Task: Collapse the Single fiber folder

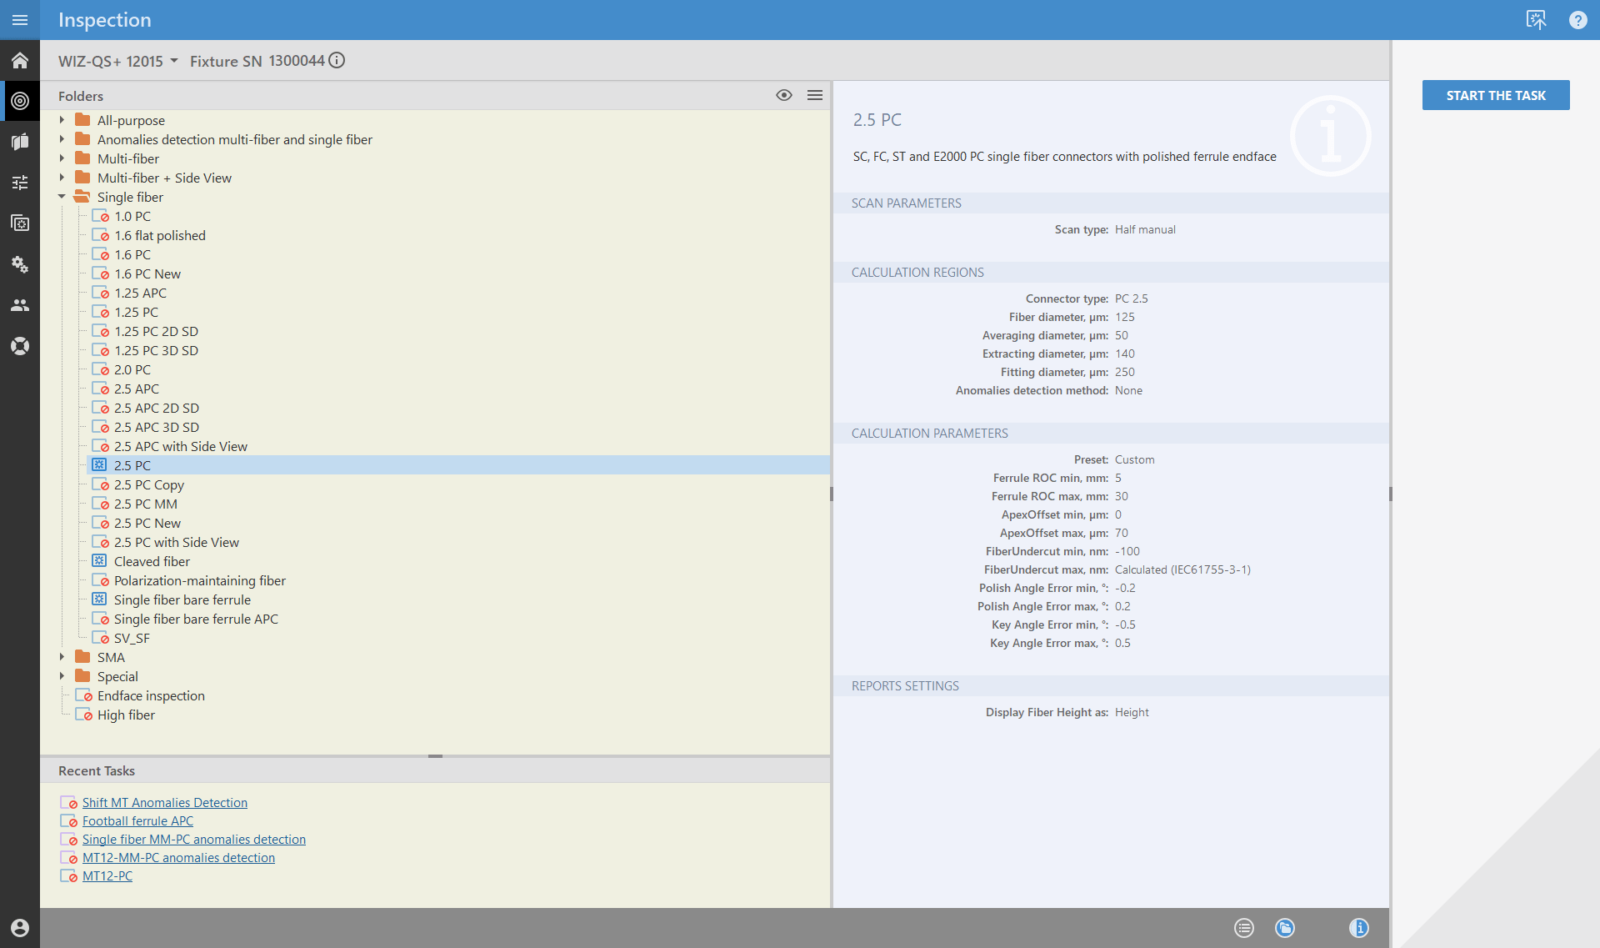Action: tap(62, 197)
